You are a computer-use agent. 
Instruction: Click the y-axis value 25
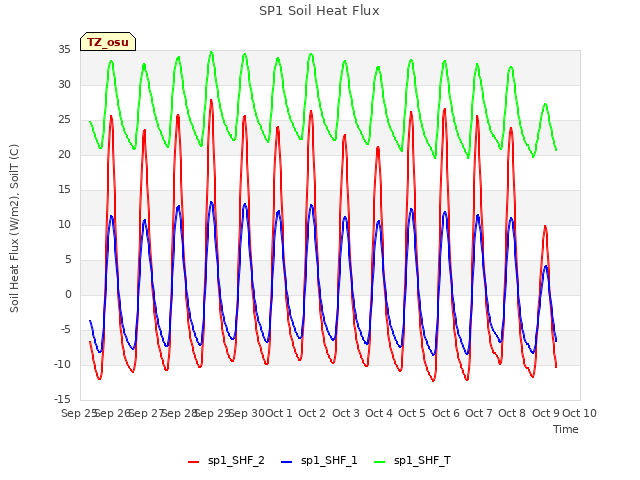(x=64, y=120)
